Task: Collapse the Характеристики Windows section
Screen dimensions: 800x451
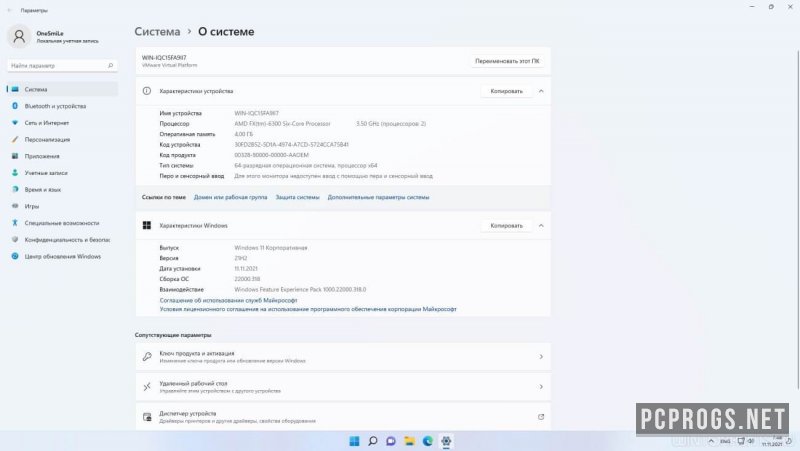Action: tap(541, 226)
